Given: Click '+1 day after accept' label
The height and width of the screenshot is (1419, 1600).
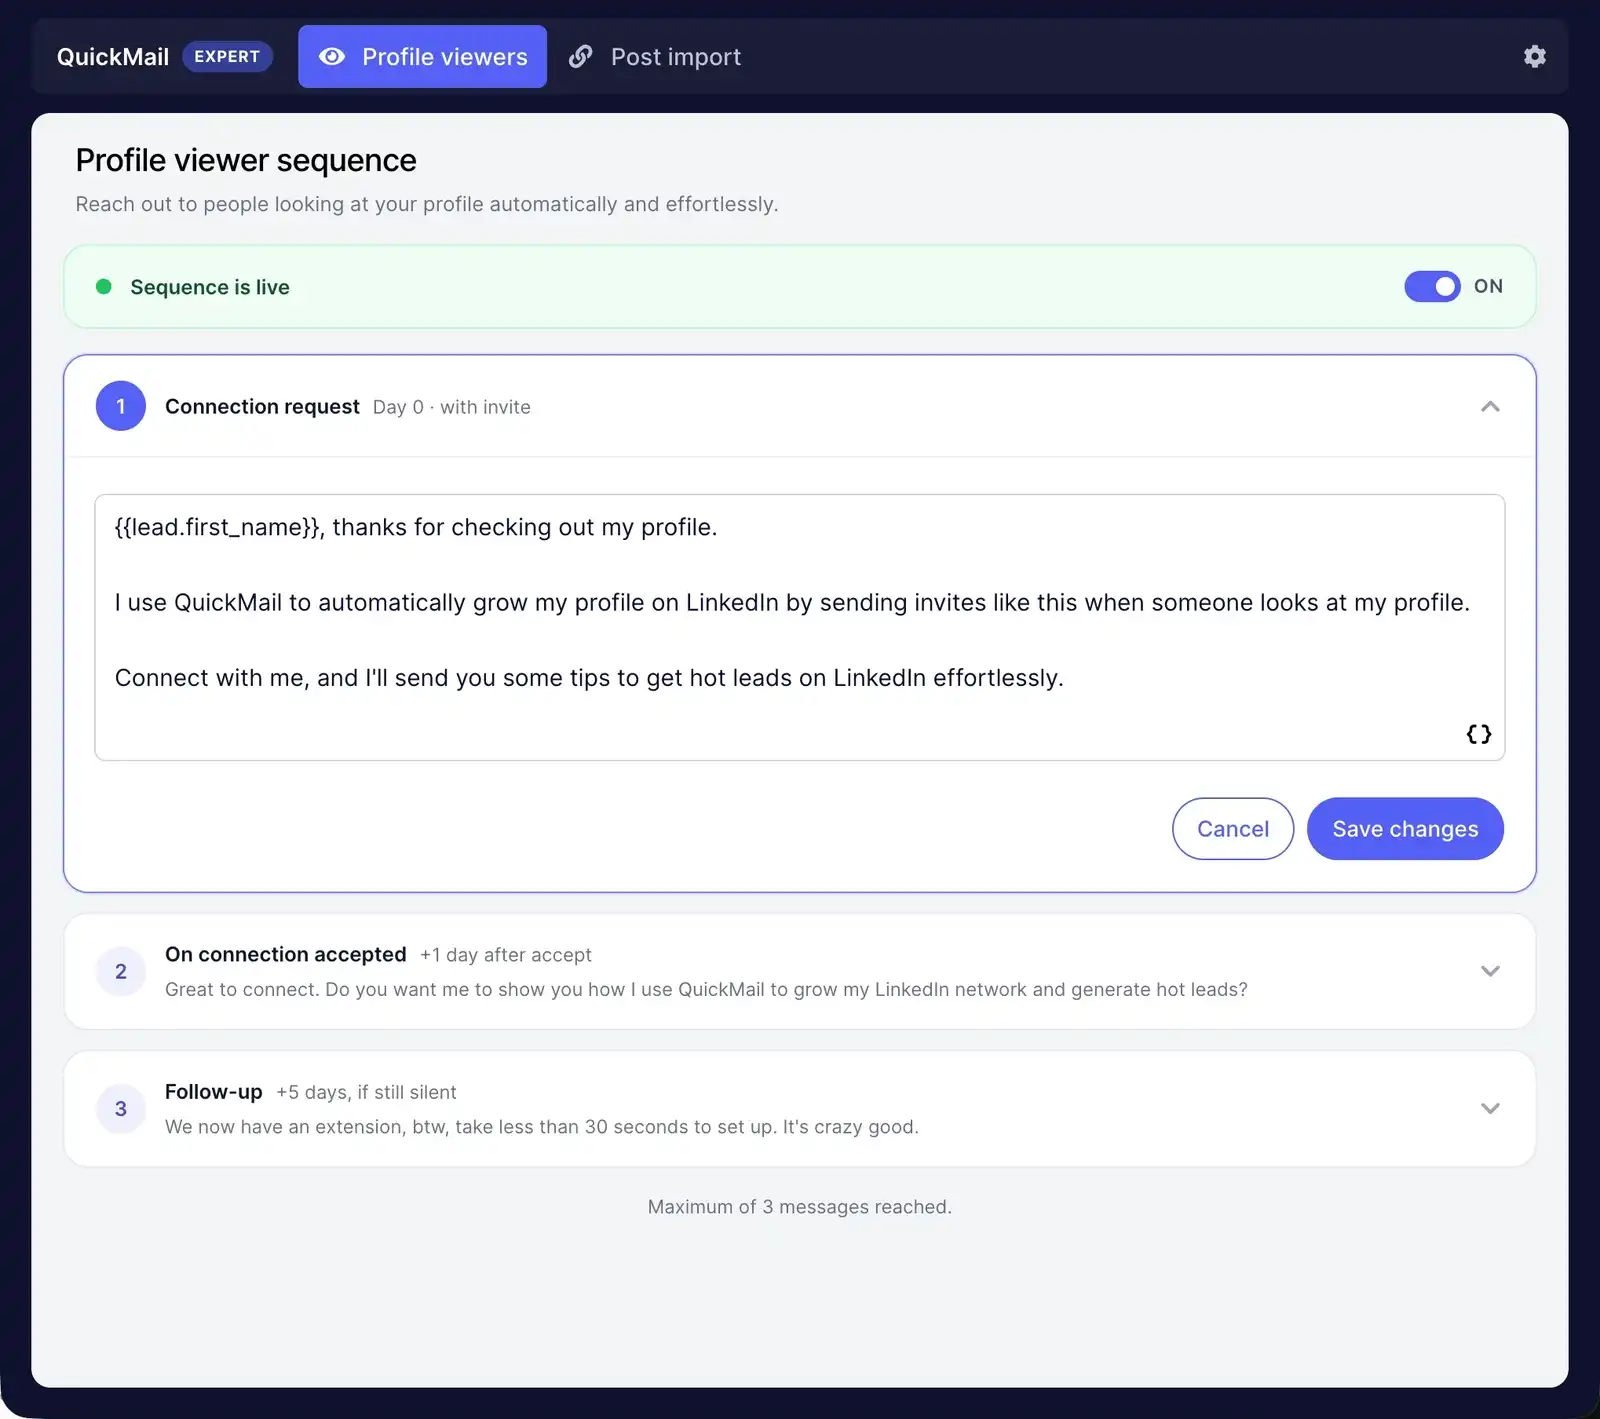Looking at the screenshot, I should (x=506, y=955).
